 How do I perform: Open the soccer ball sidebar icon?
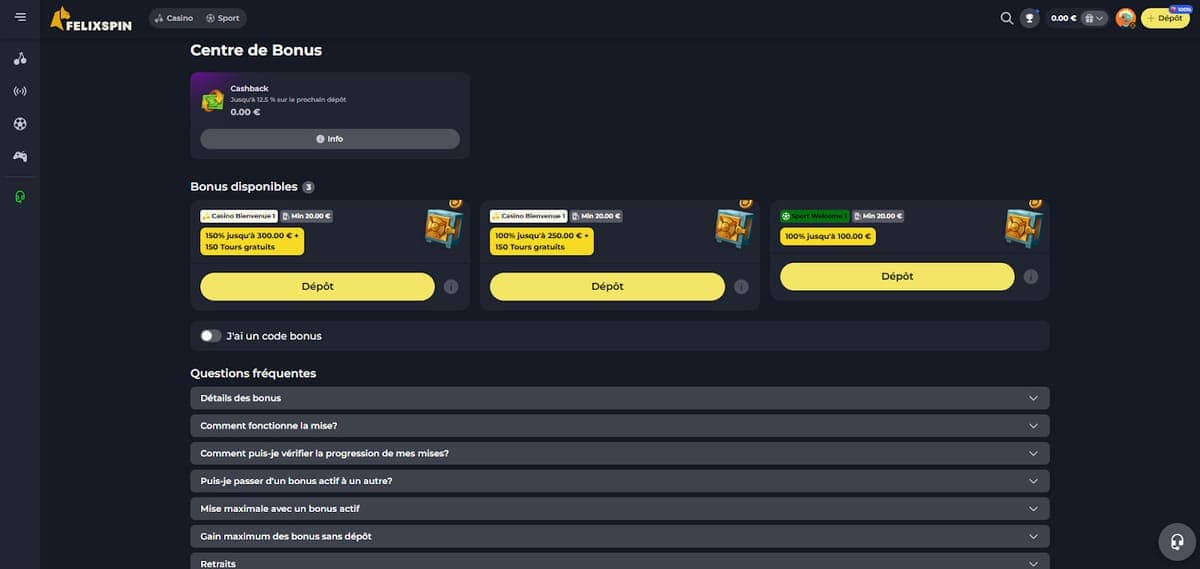(20, 124)
